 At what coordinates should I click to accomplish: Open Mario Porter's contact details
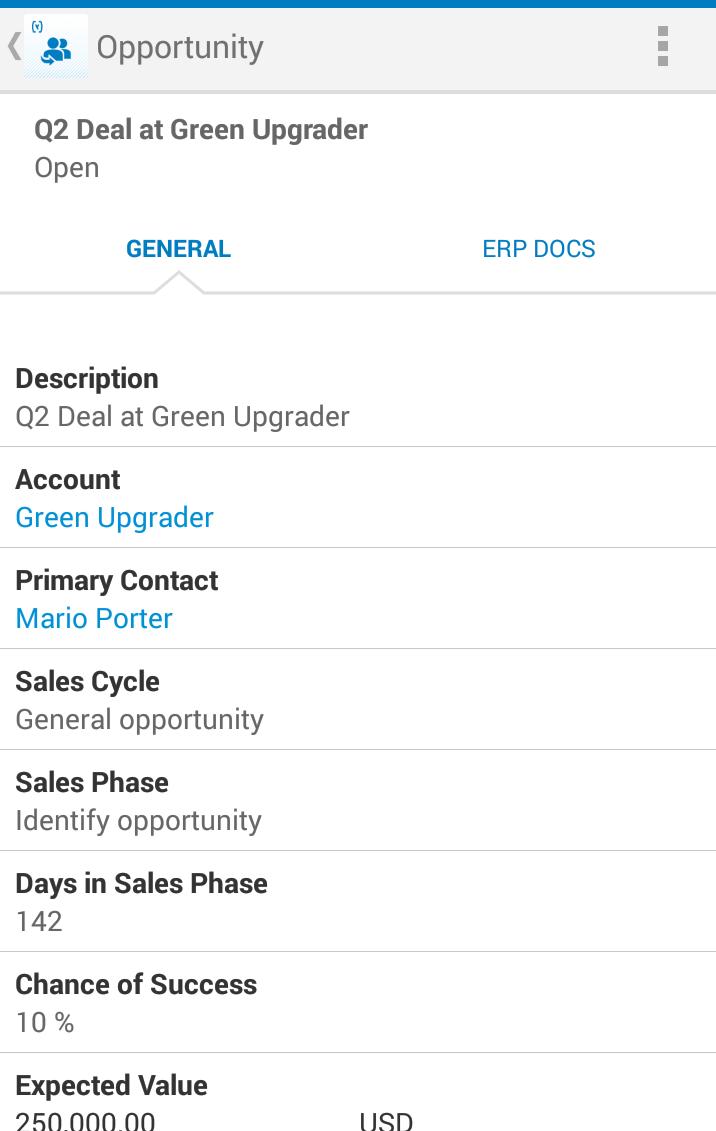point(93,619)
